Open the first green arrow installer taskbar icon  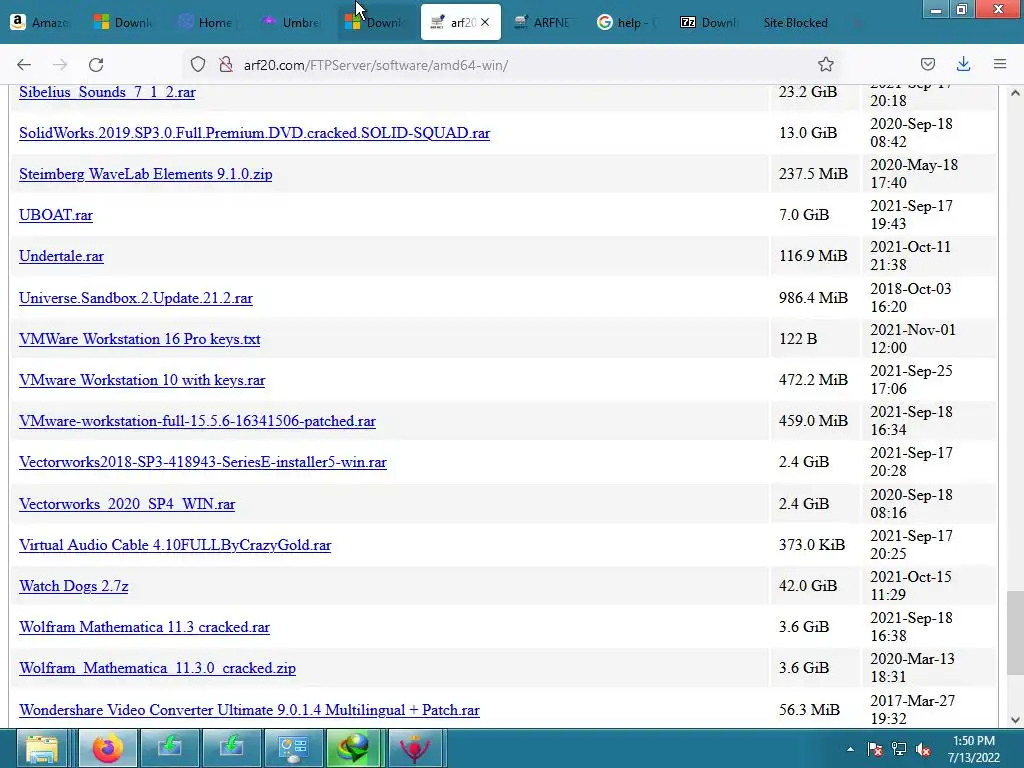point(169,748)
